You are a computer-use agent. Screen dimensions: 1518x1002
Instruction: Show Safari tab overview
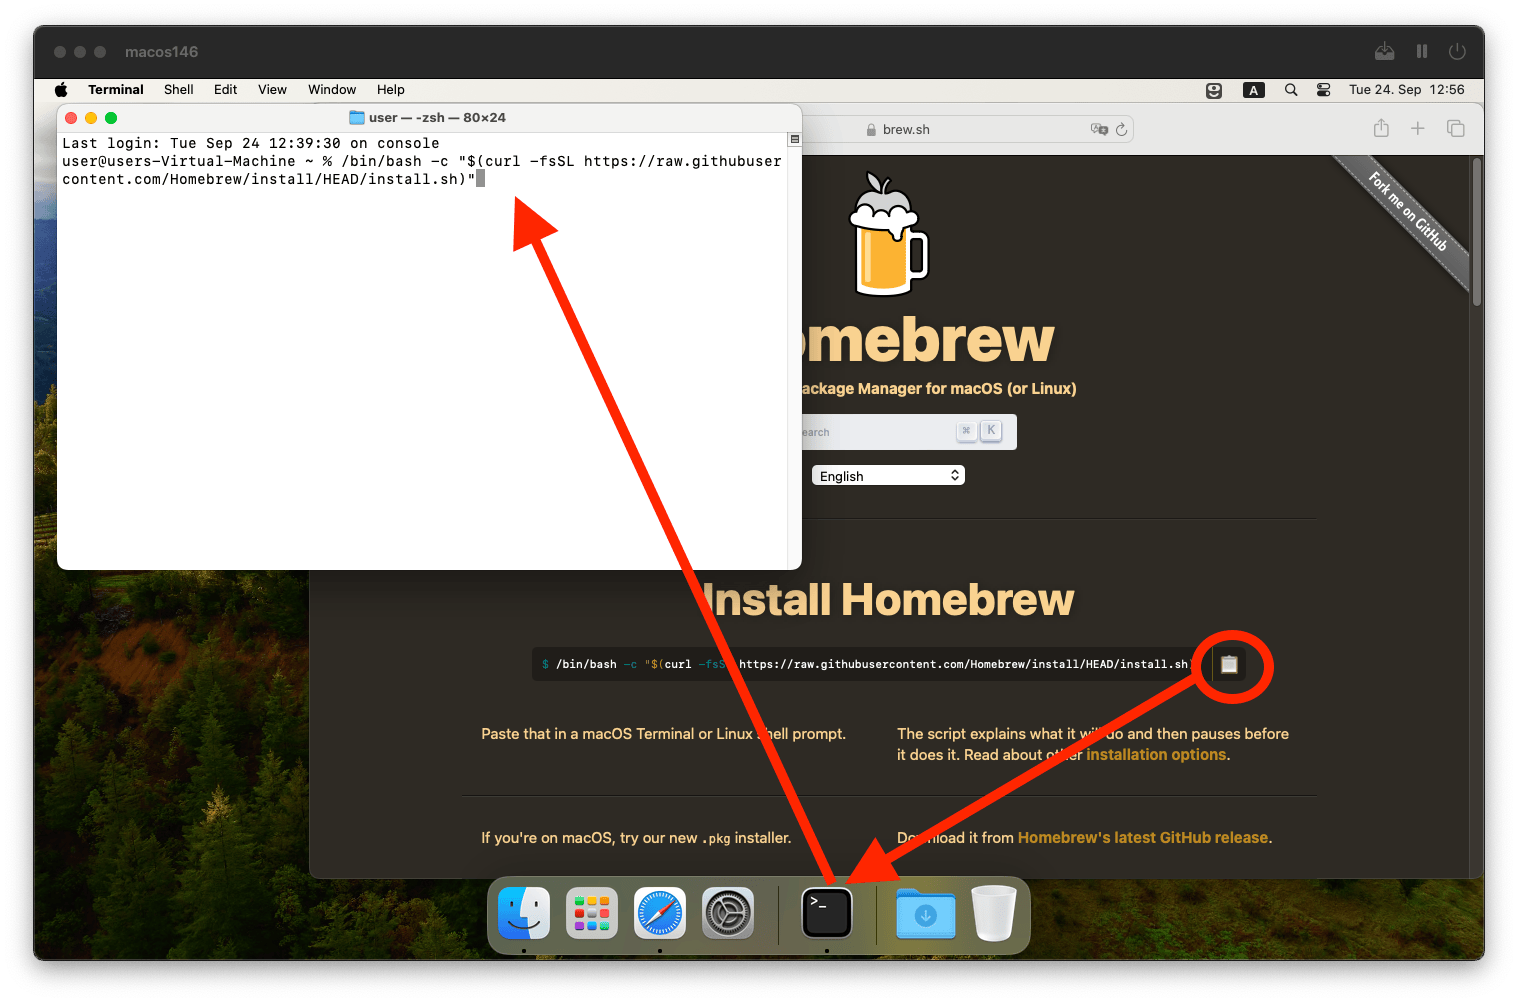click(1455, 129)
